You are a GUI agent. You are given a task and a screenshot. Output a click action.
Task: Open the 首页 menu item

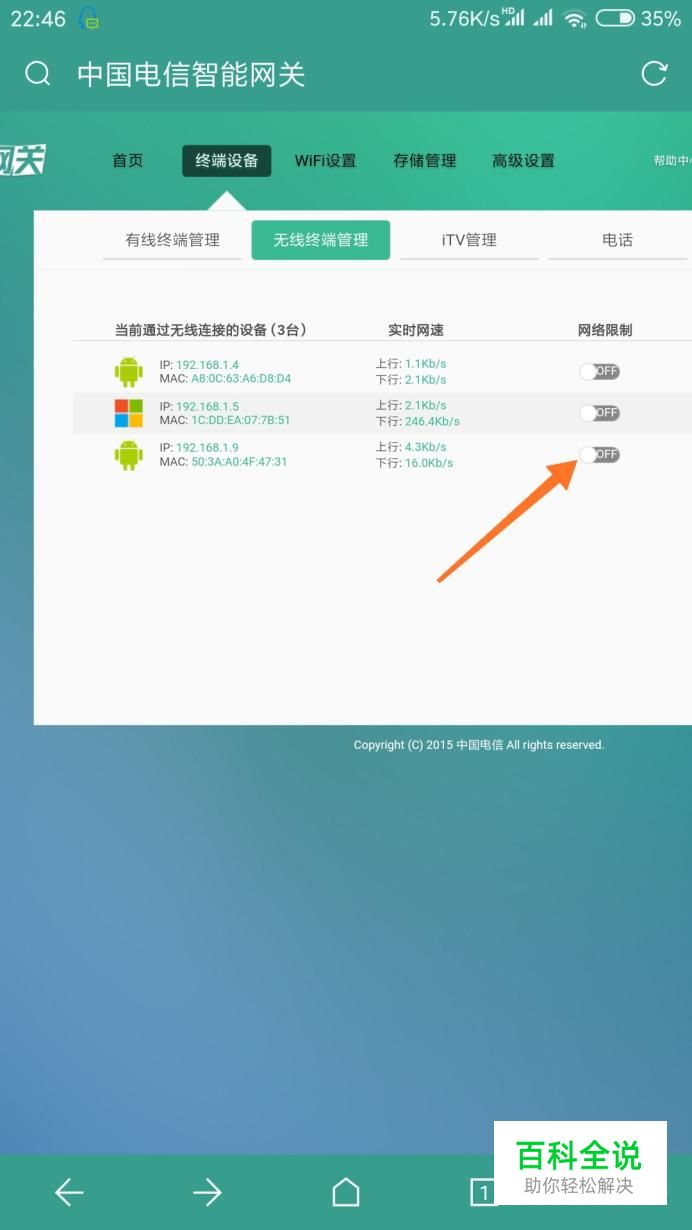tap(128, 160)
